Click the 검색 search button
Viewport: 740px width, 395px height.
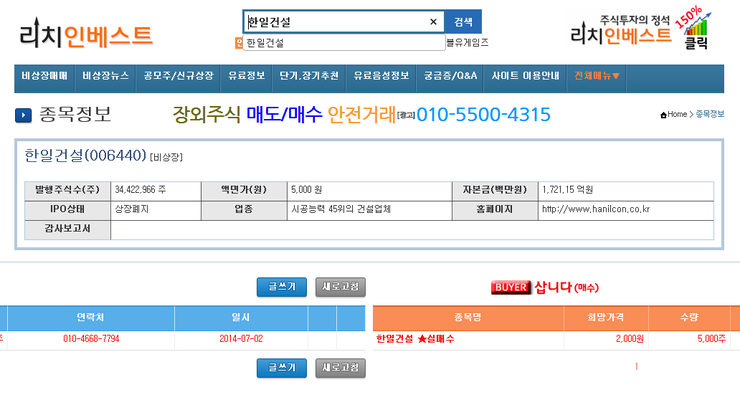point(463,22)
